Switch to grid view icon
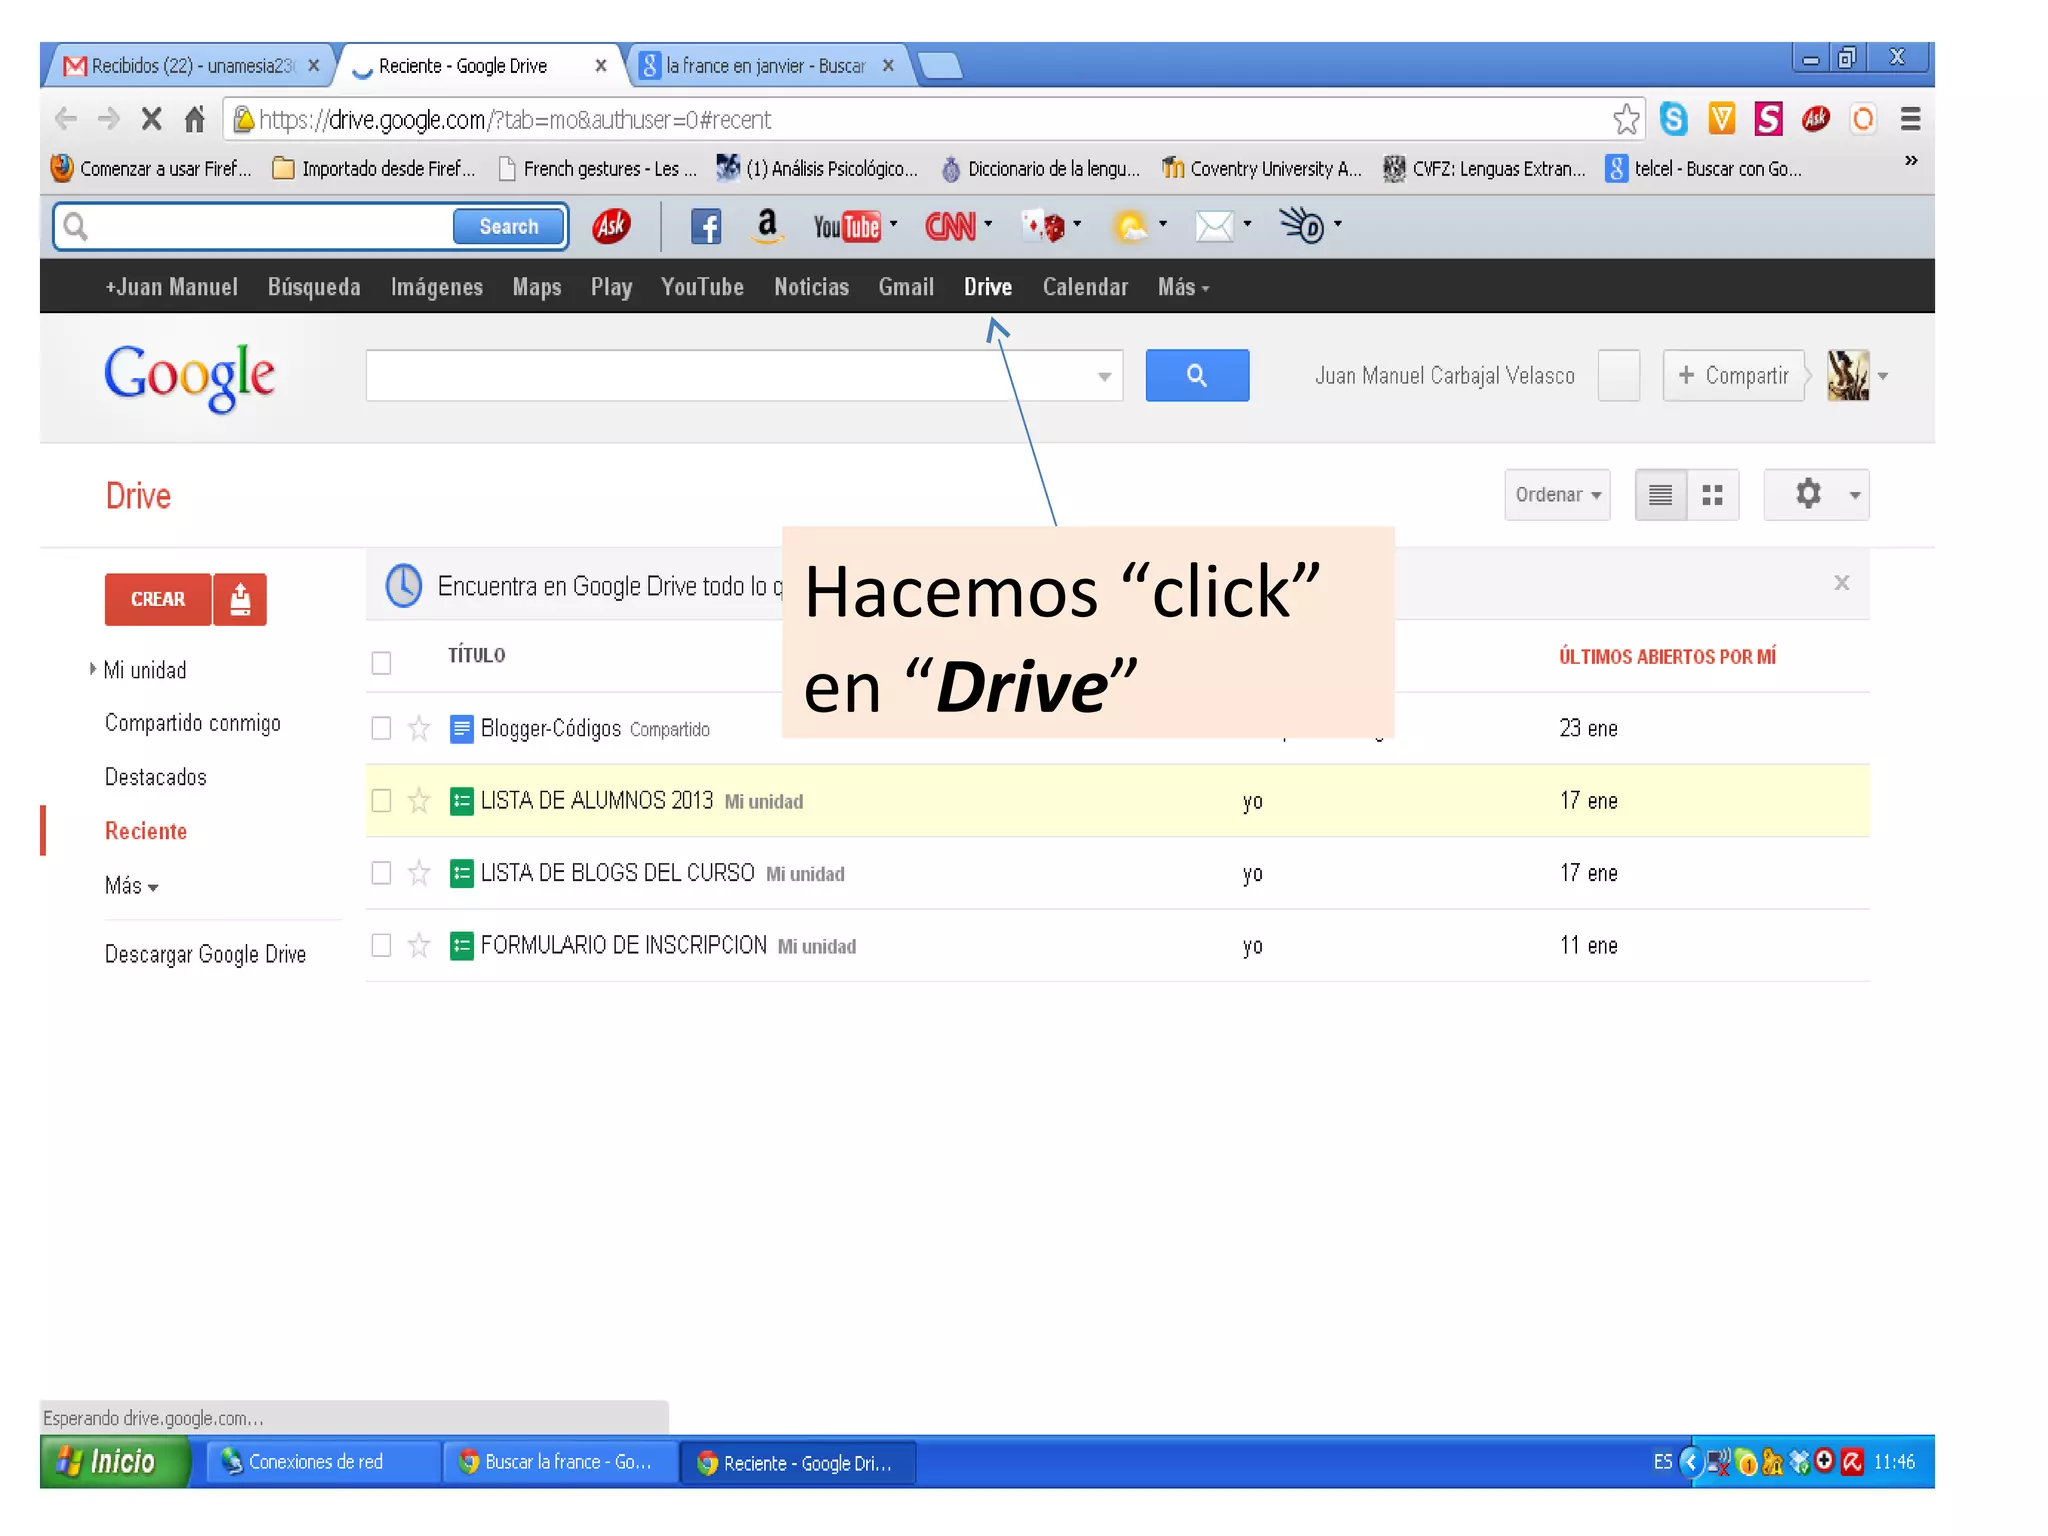 (x=1712, y=495)
